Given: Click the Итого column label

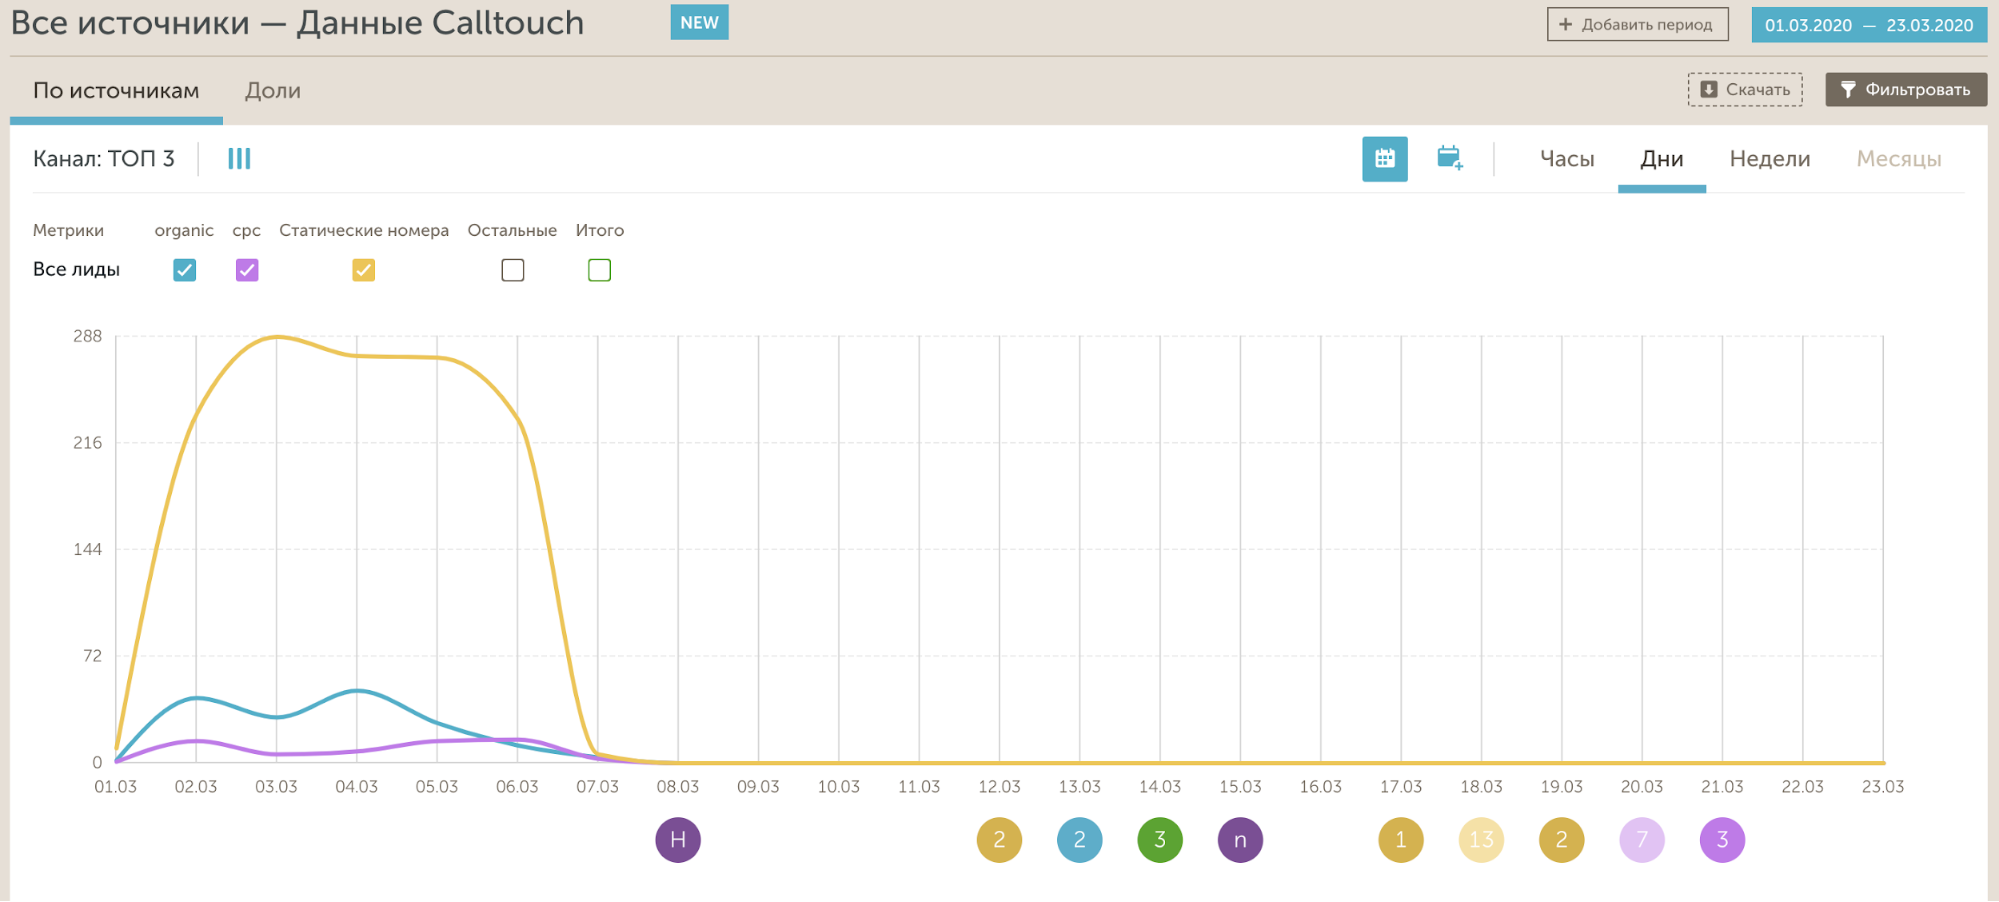Looking at the screenshot, I should point(600,230).
